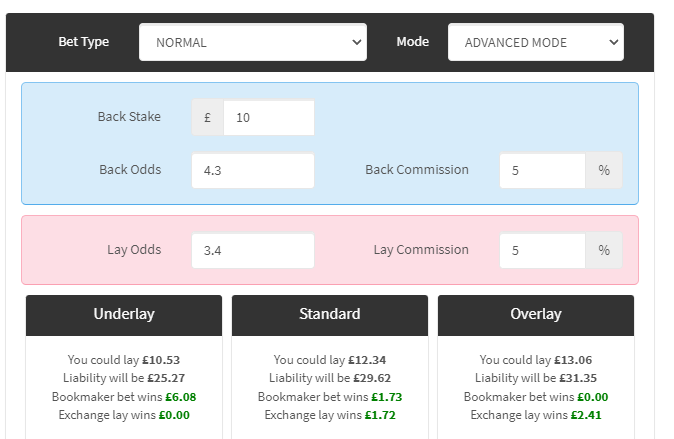Click the Underlay lay amount £10.53
Screen dimensions: 674x439
pyautogui.click(x=158, y=360)
